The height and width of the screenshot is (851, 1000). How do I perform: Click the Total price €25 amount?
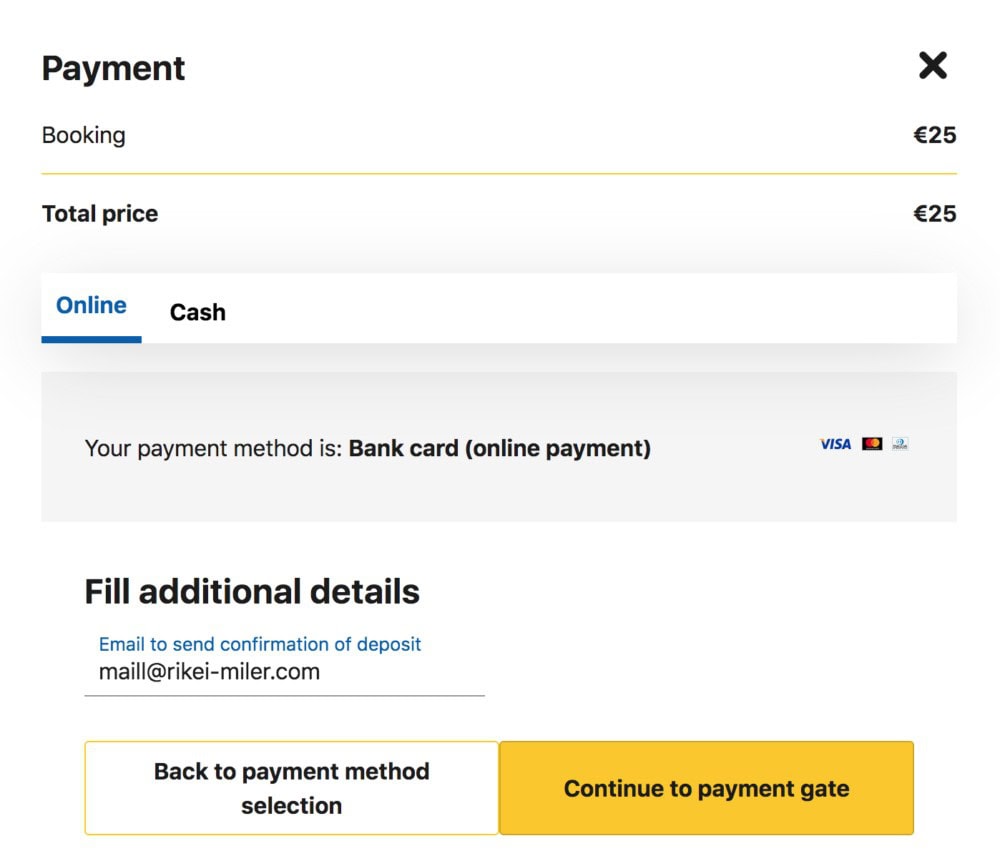[934, 214]
